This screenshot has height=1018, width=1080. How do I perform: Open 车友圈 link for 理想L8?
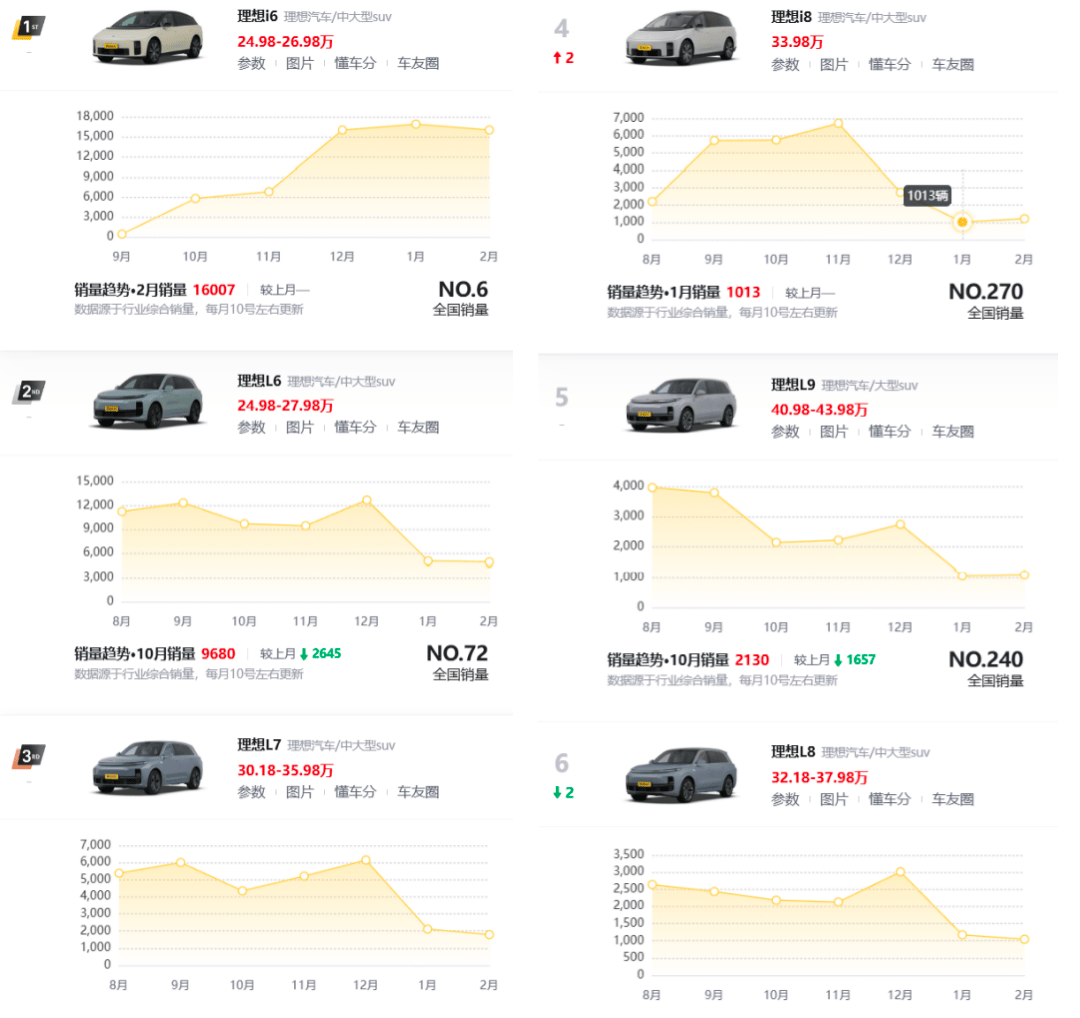coord(953,799)
